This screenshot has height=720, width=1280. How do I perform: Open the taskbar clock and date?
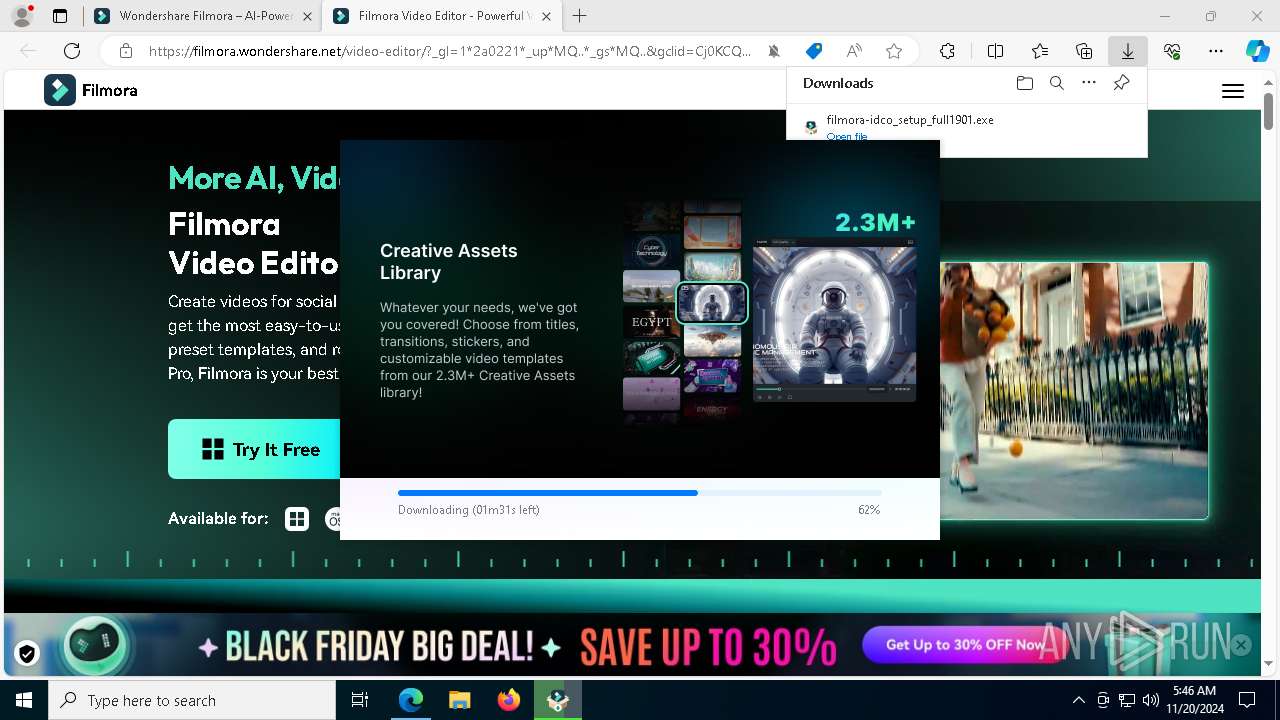1194,700
